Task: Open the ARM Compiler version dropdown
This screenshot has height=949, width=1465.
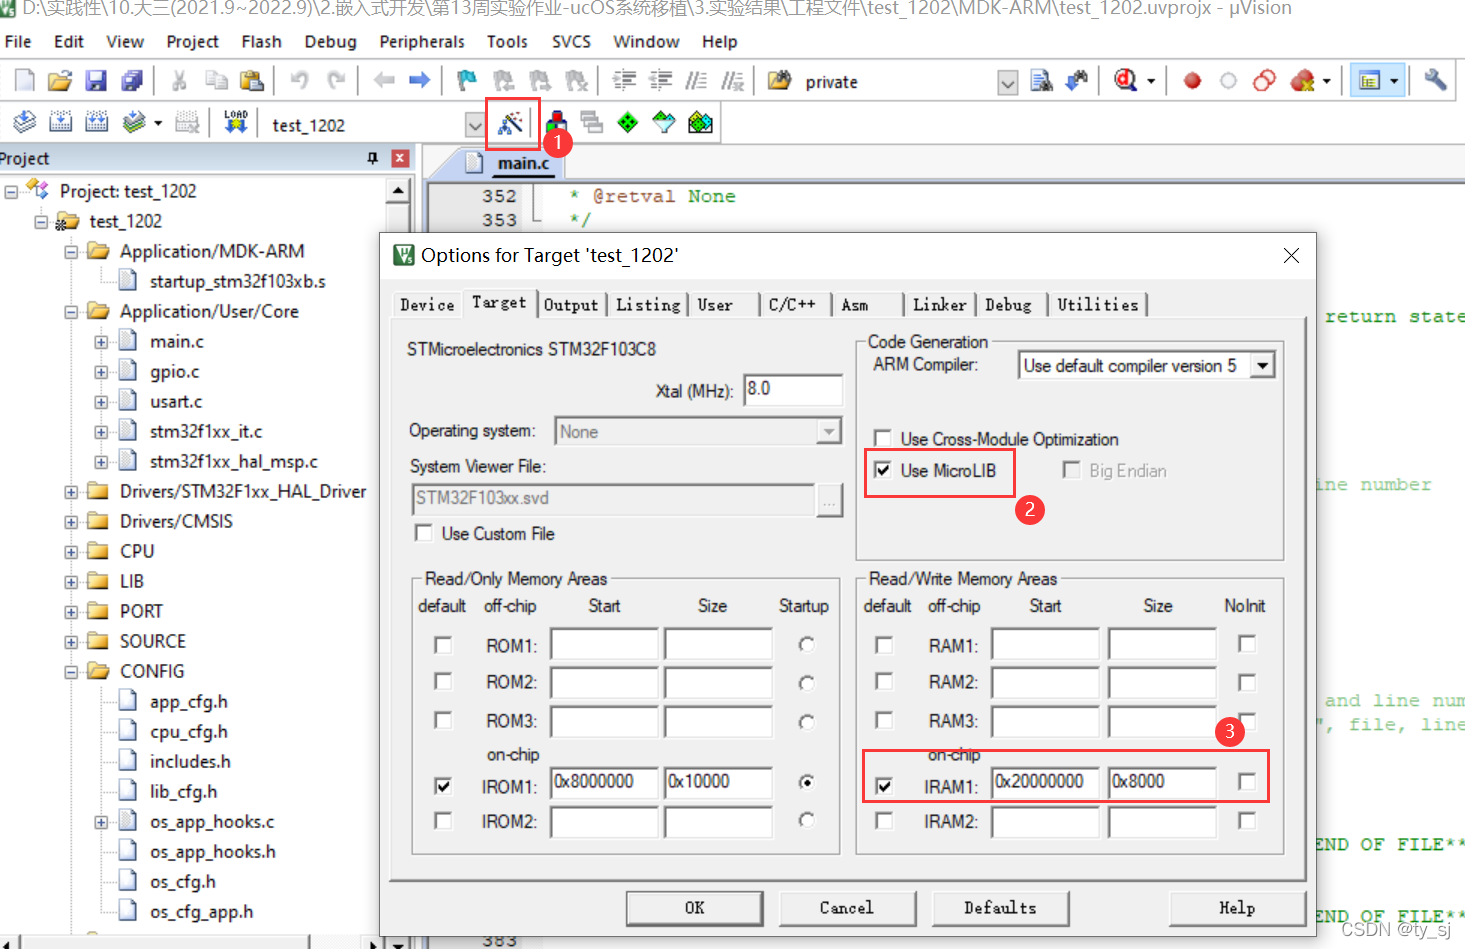Action: [1263, 366]
